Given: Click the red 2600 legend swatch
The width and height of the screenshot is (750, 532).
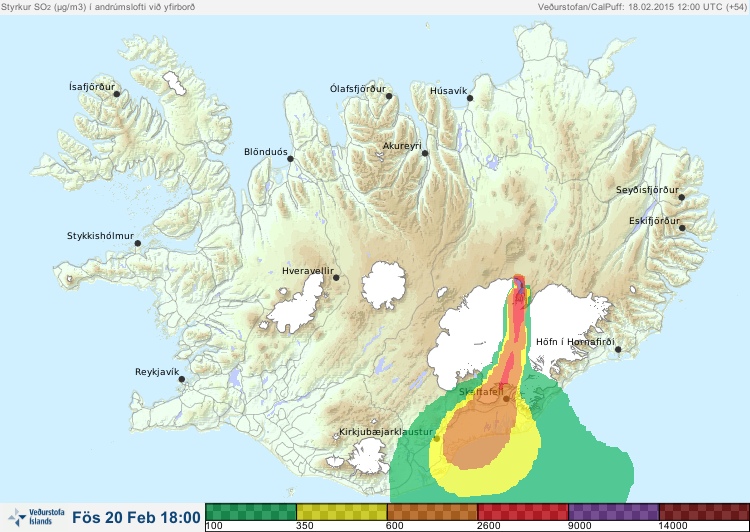Looking at the screenshot, I should 523,512.
